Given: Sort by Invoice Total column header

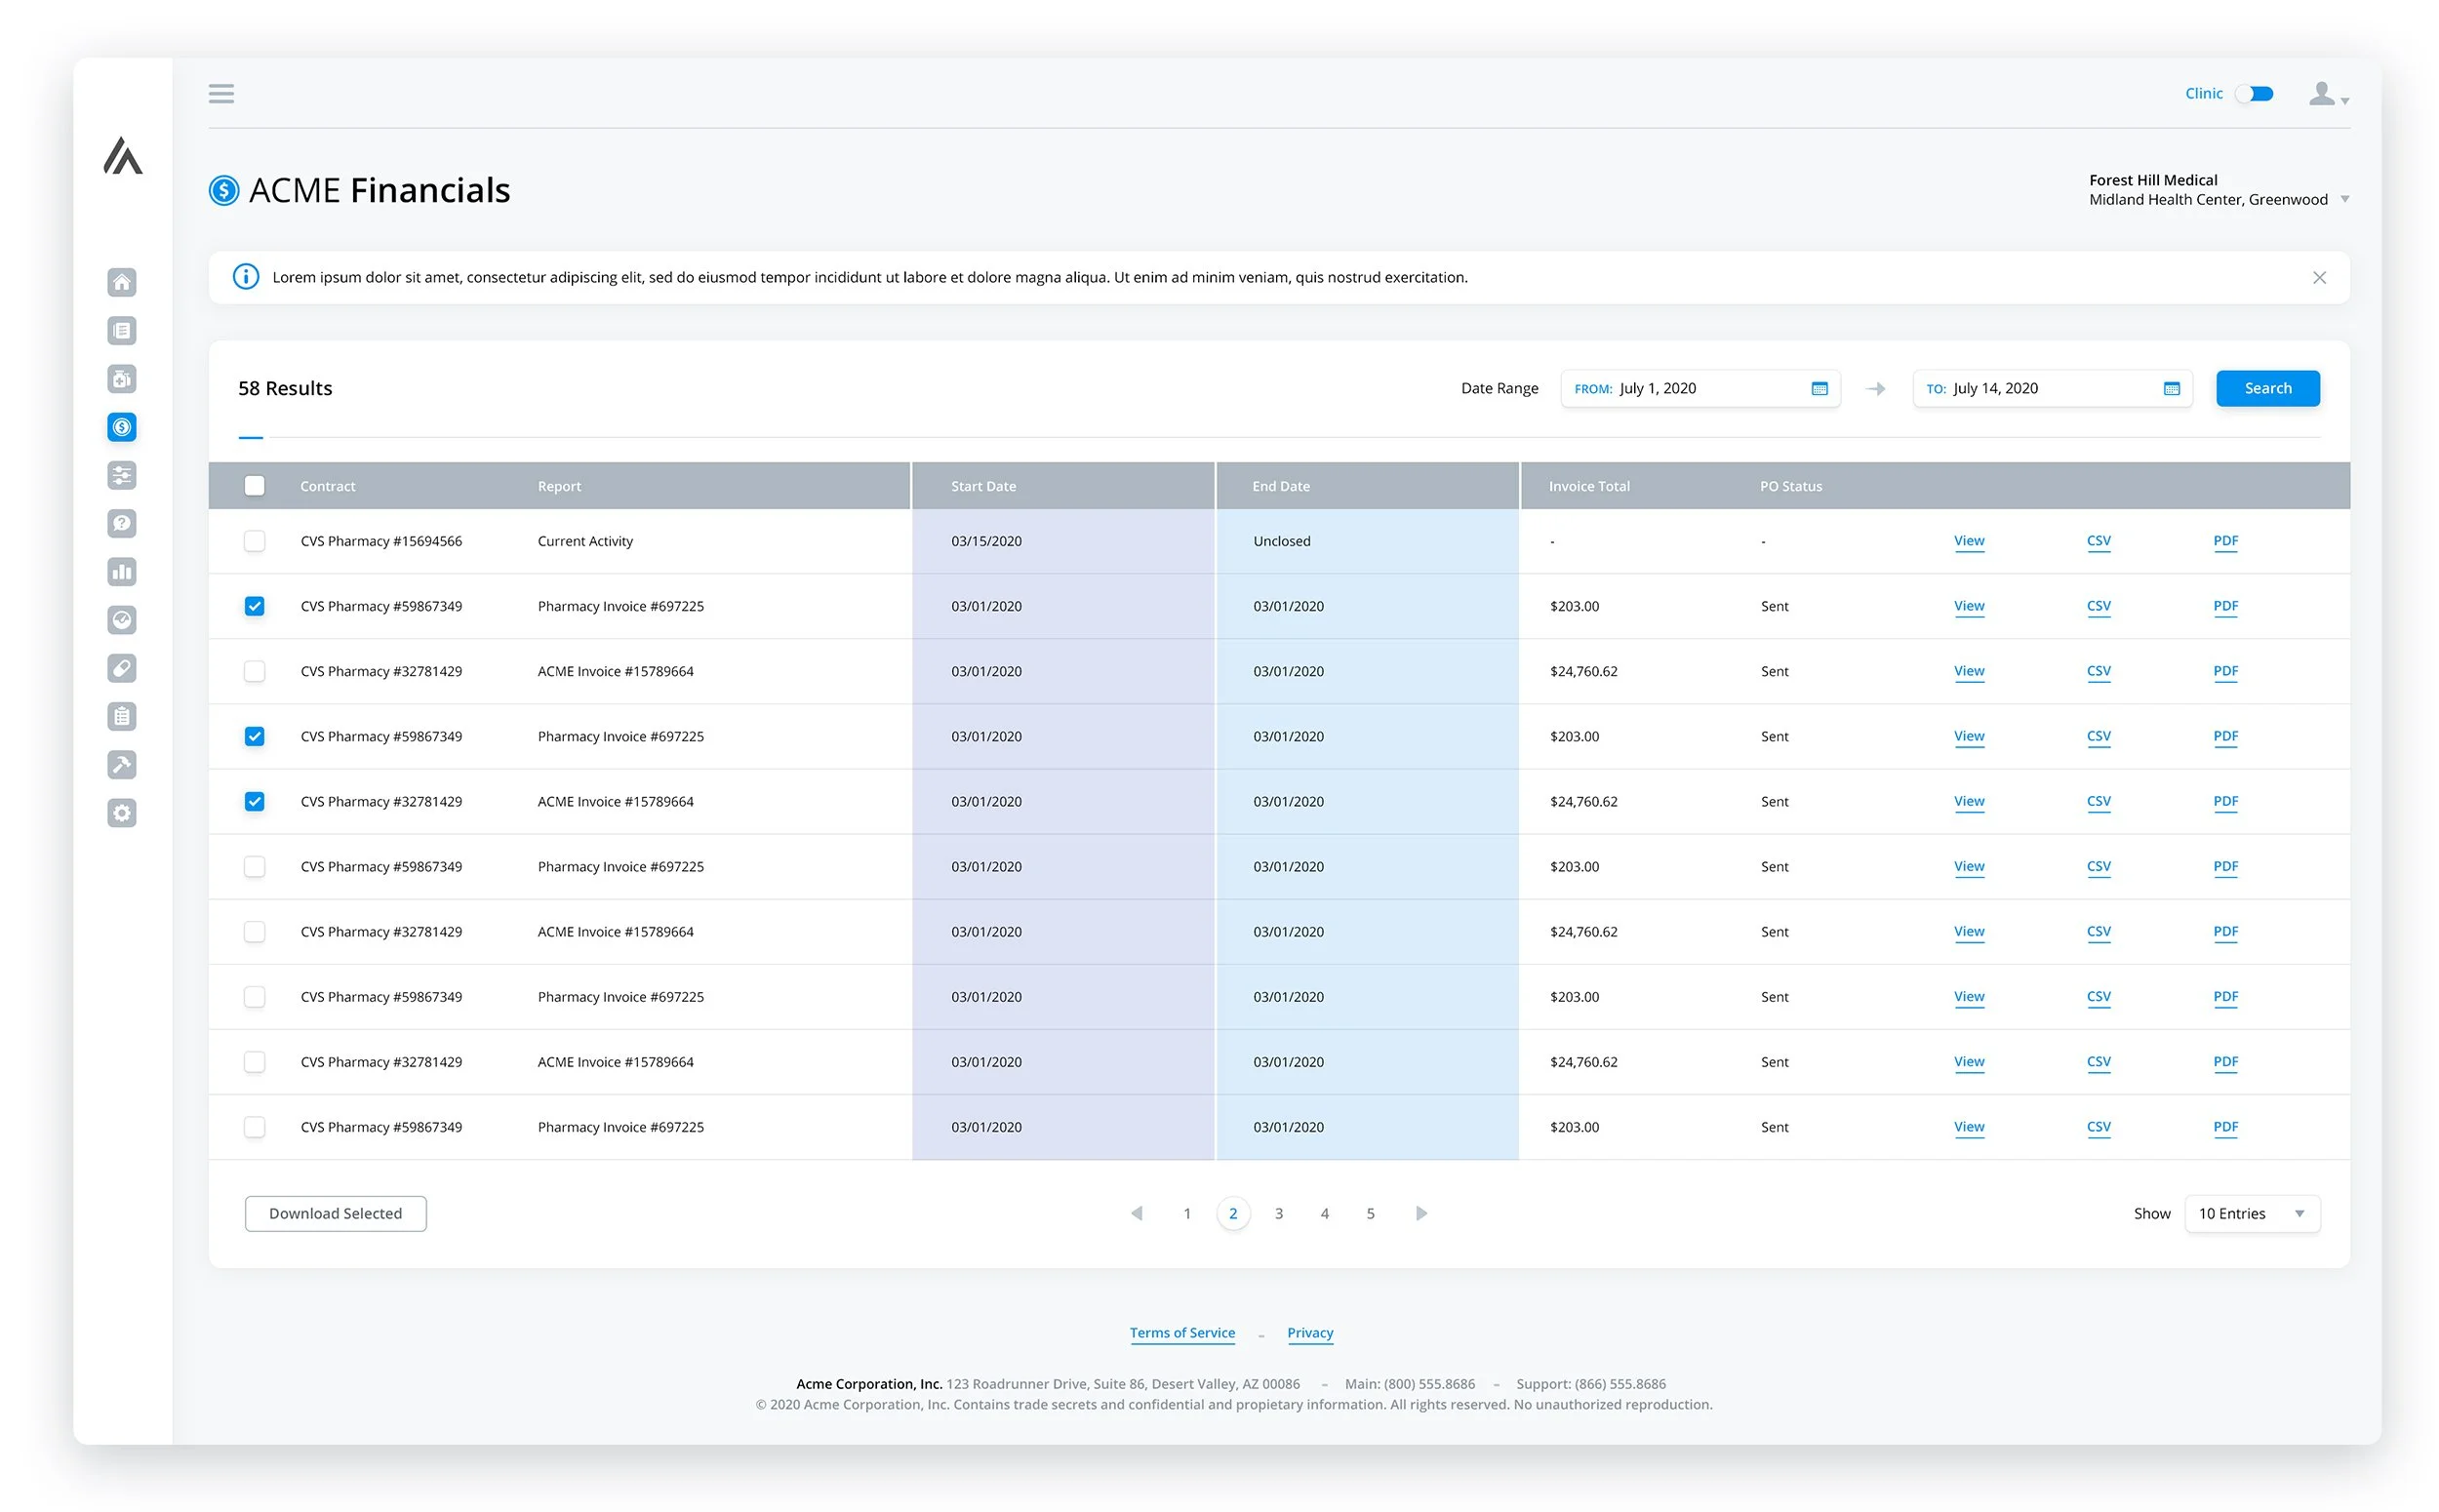Looking at the screenshot, I should coord(1588,486).
